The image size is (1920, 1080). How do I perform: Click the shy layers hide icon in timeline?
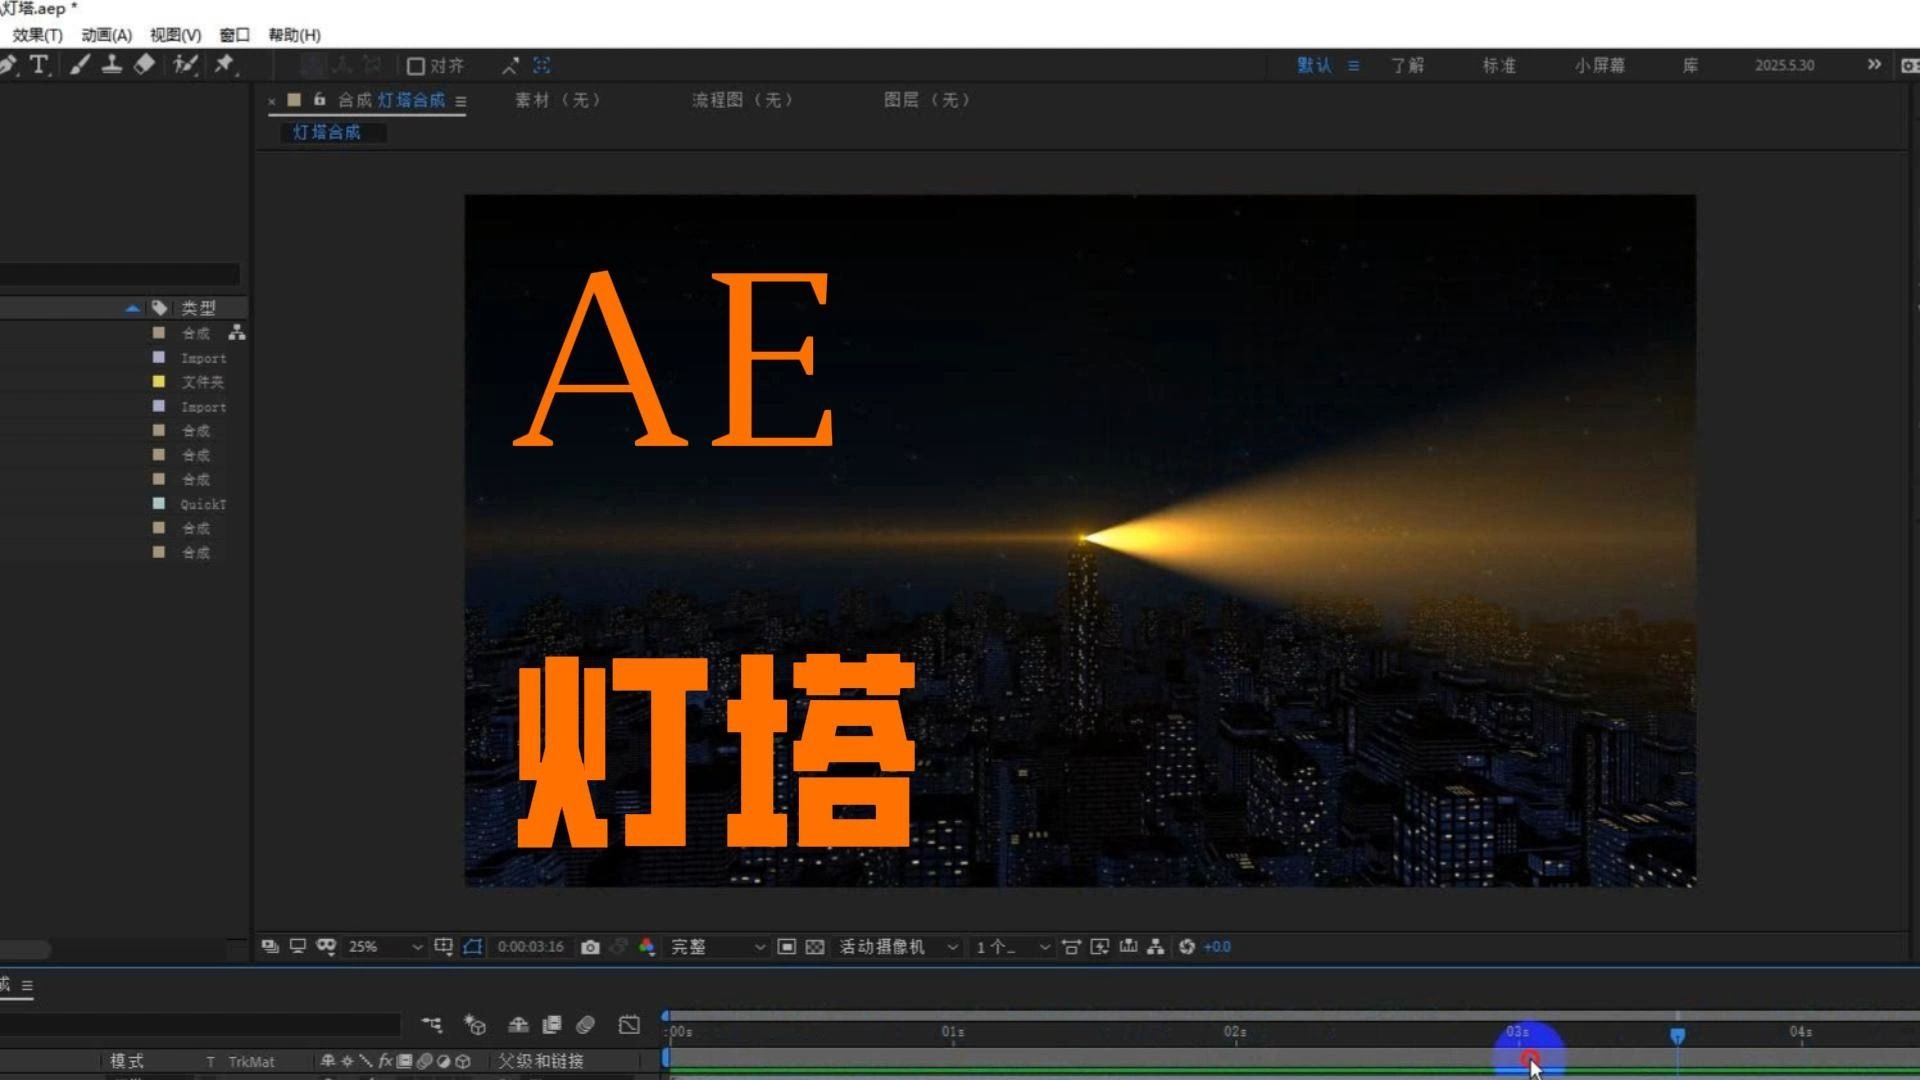[x=518, y=1024]
